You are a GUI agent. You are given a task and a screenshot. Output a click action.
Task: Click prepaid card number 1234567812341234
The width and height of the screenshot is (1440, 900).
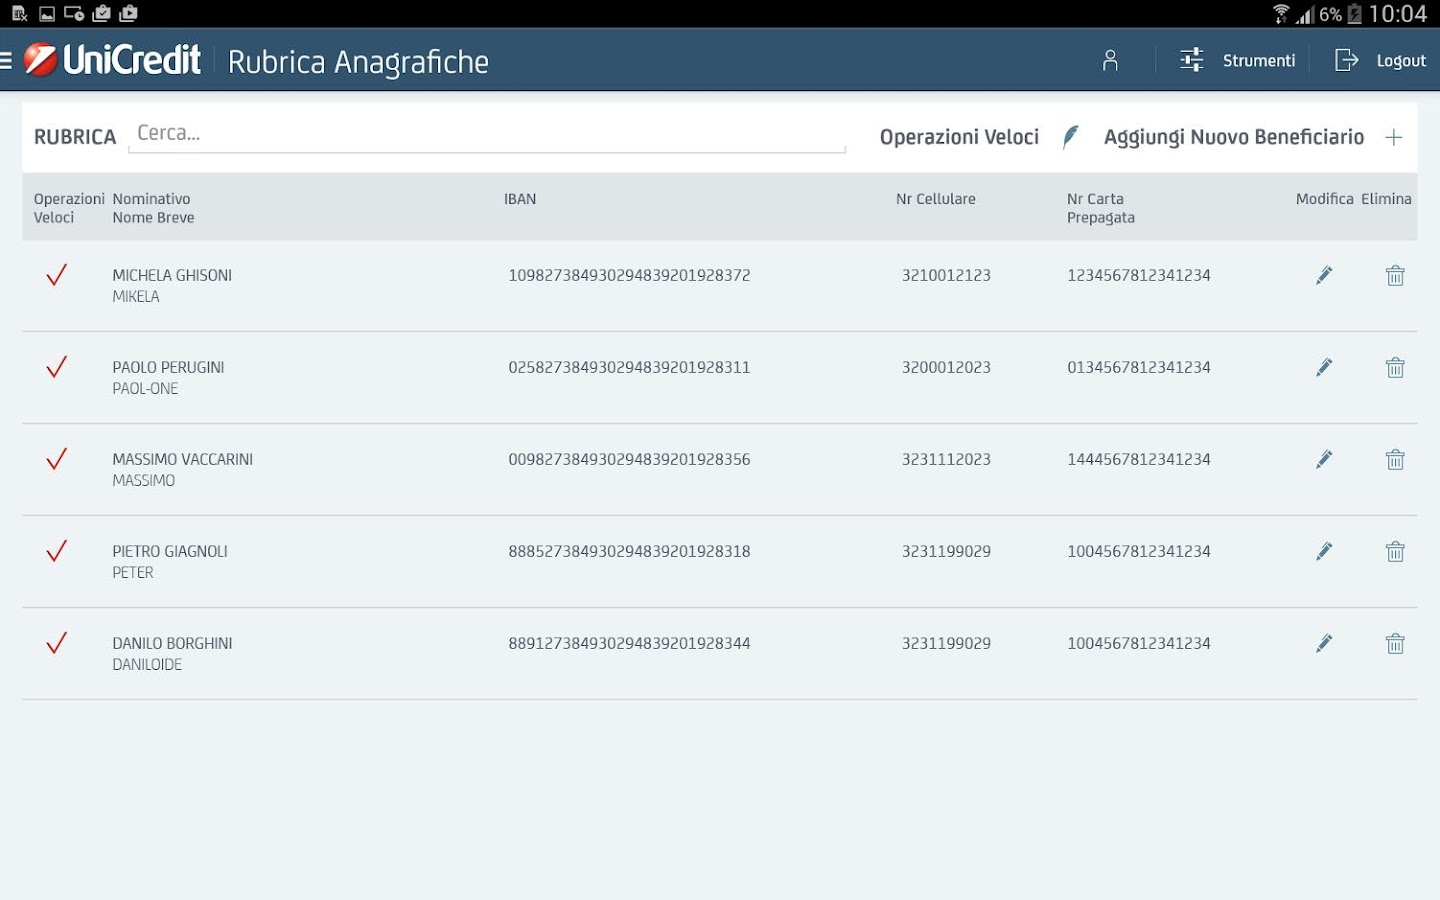point(1139,275)
